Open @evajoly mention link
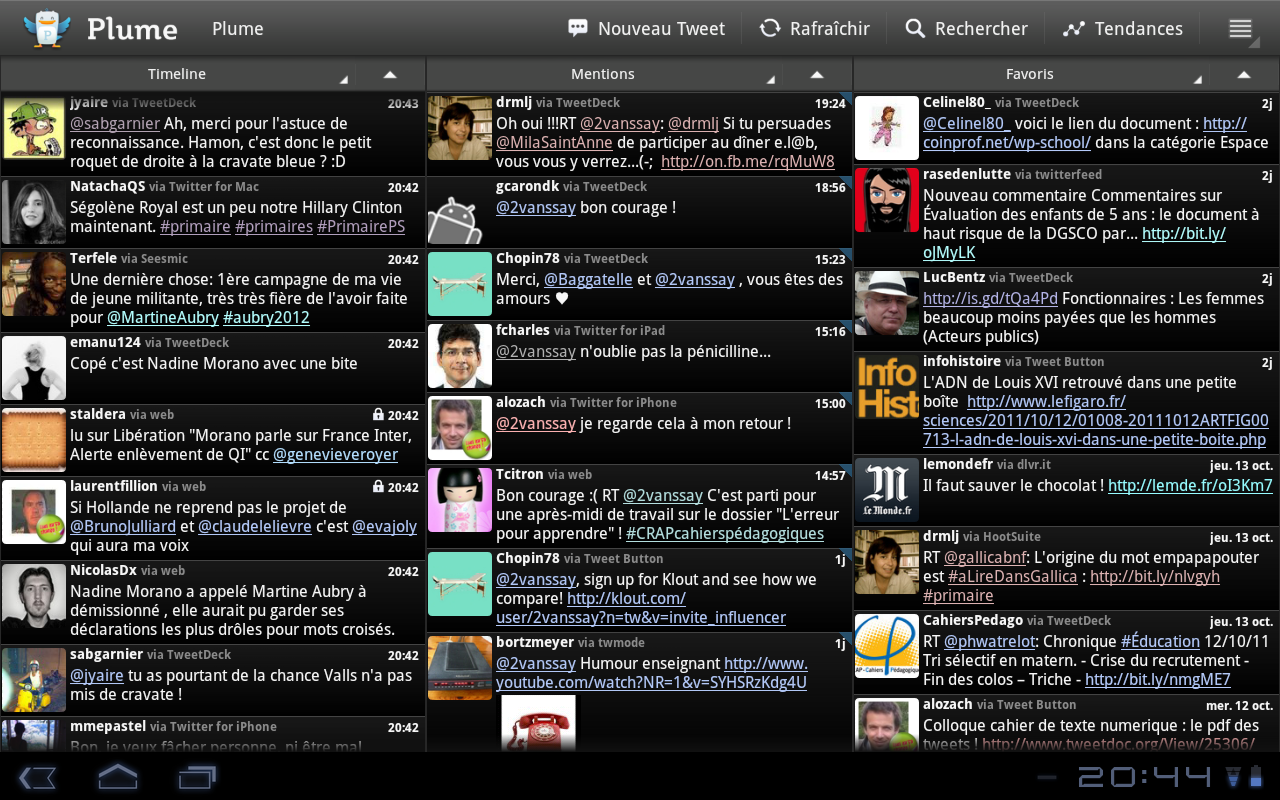 coord(384,527)
